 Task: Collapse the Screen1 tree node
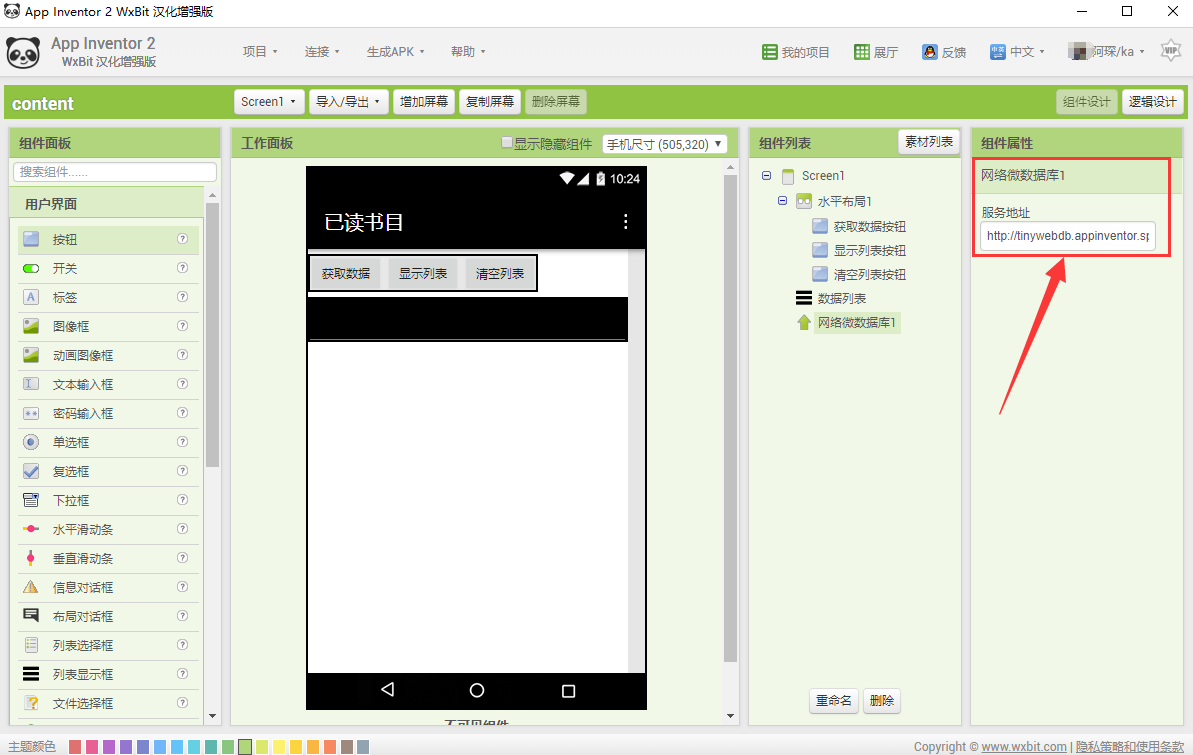(766, 176)
